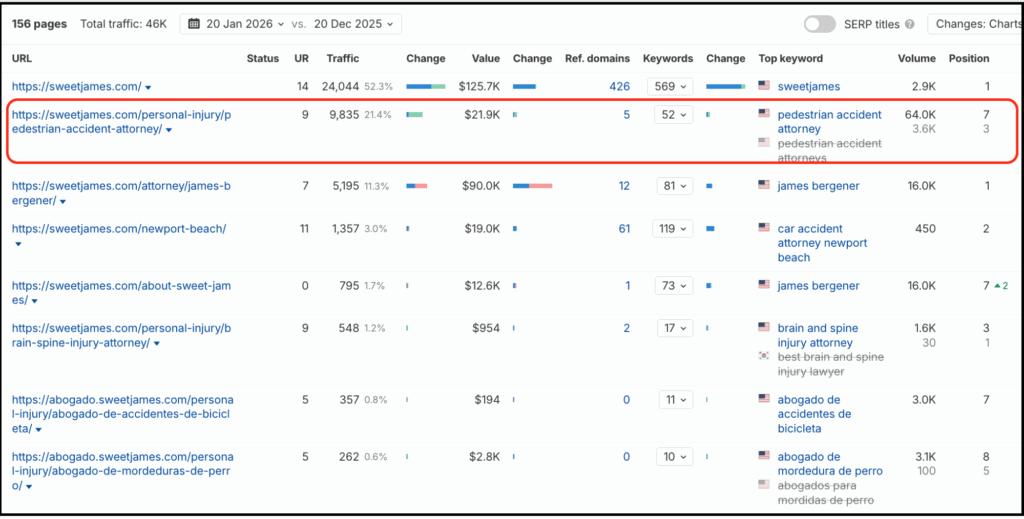Sort by the UR column header
The height and width of the screenshot is (519, 1024).
tap(301, 58)
